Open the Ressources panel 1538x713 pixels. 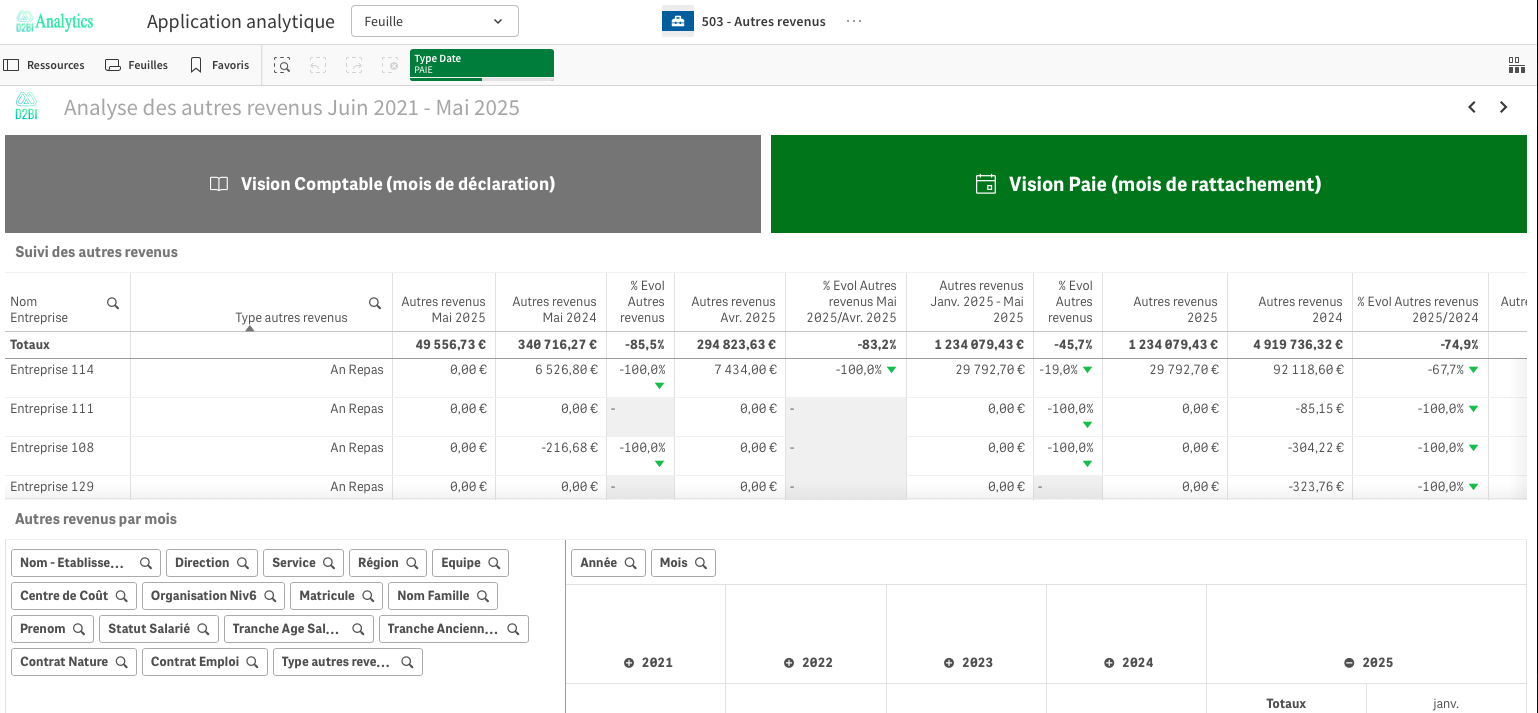[x=44, y=65]
